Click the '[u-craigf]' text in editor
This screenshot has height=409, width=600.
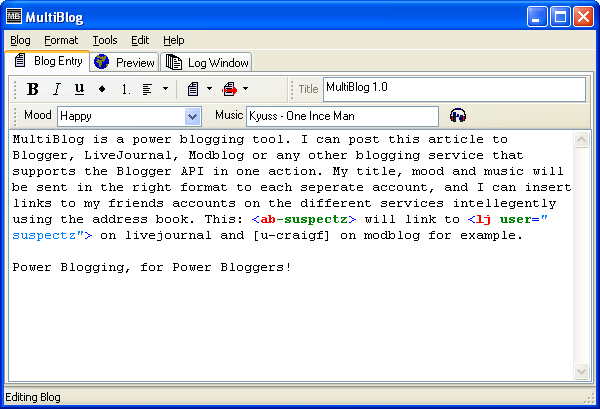coord(292,235)
